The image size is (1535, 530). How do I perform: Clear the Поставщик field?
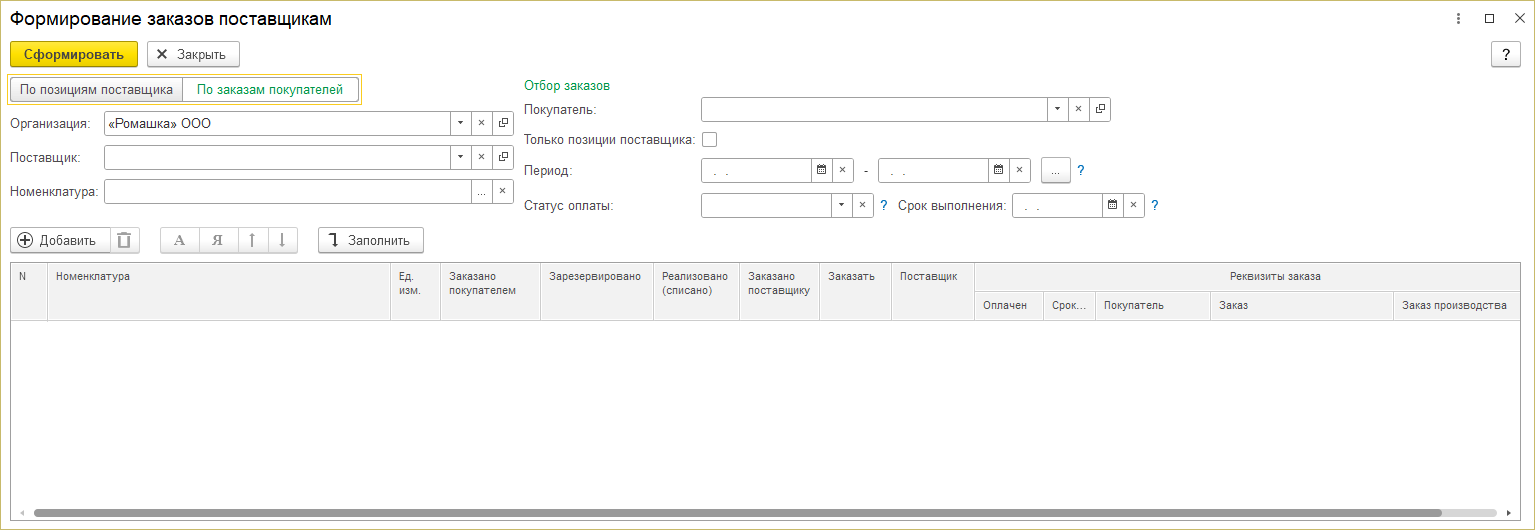pyautogui.click(x=481, y=157)
